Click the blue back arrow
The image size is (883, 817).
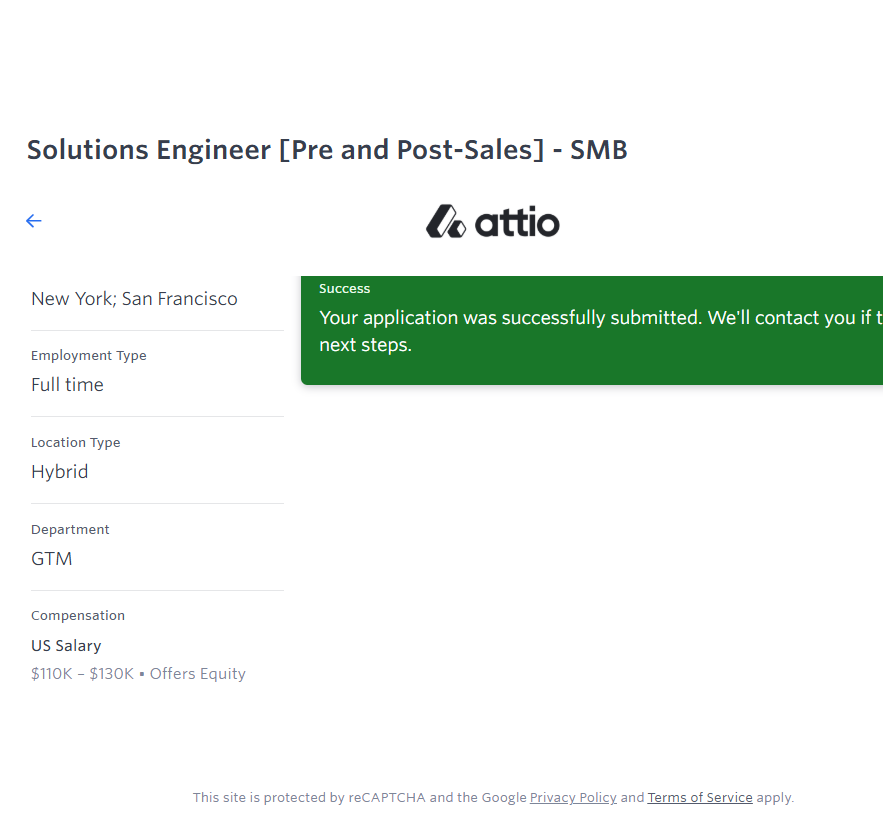pos(34,221)
